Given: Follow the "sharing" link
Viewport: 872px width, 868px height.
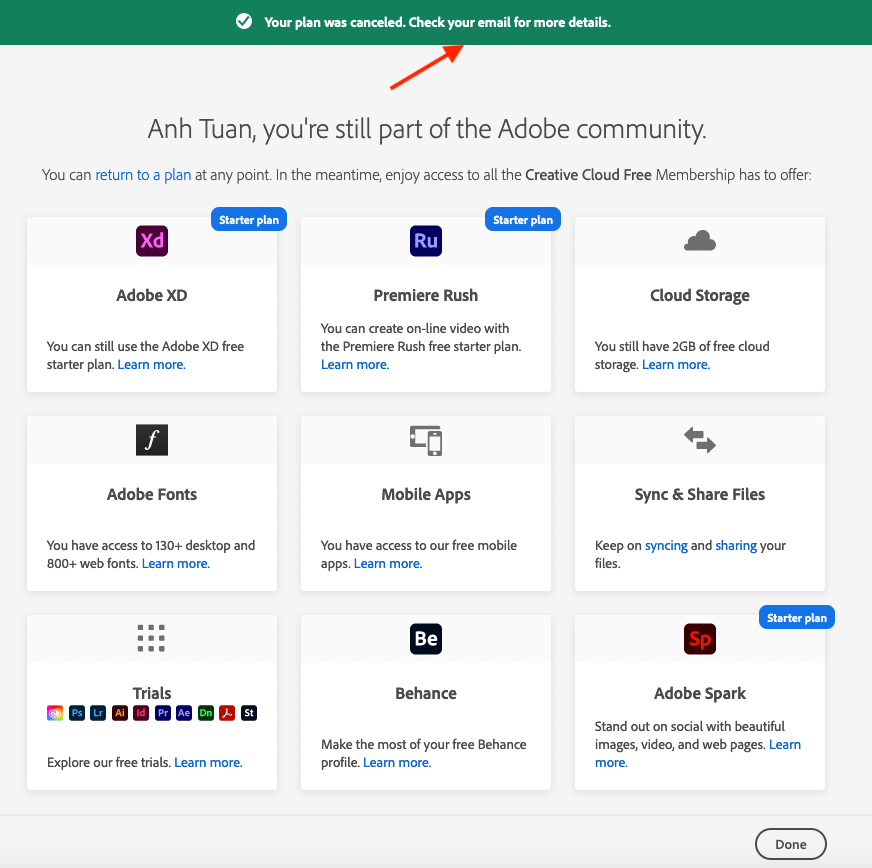Looking at the screenshot, I should pyautogui.click(x=736, y=546).
